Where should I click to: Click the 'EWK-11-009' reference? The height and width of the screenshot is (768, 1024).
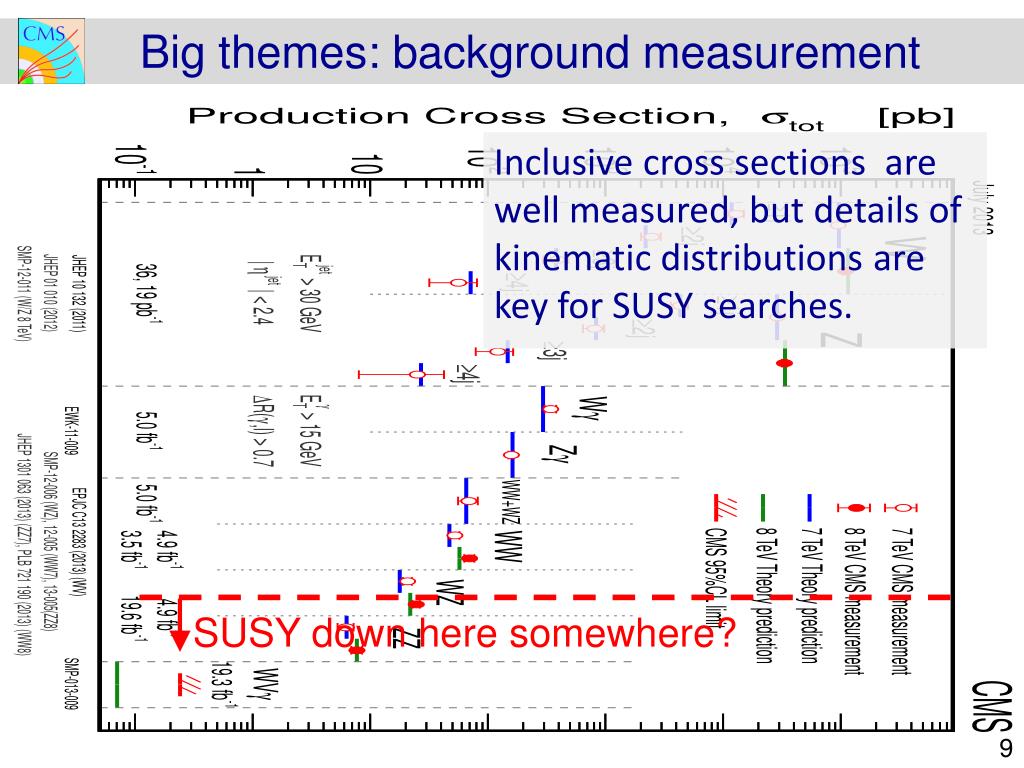point(71,430)
